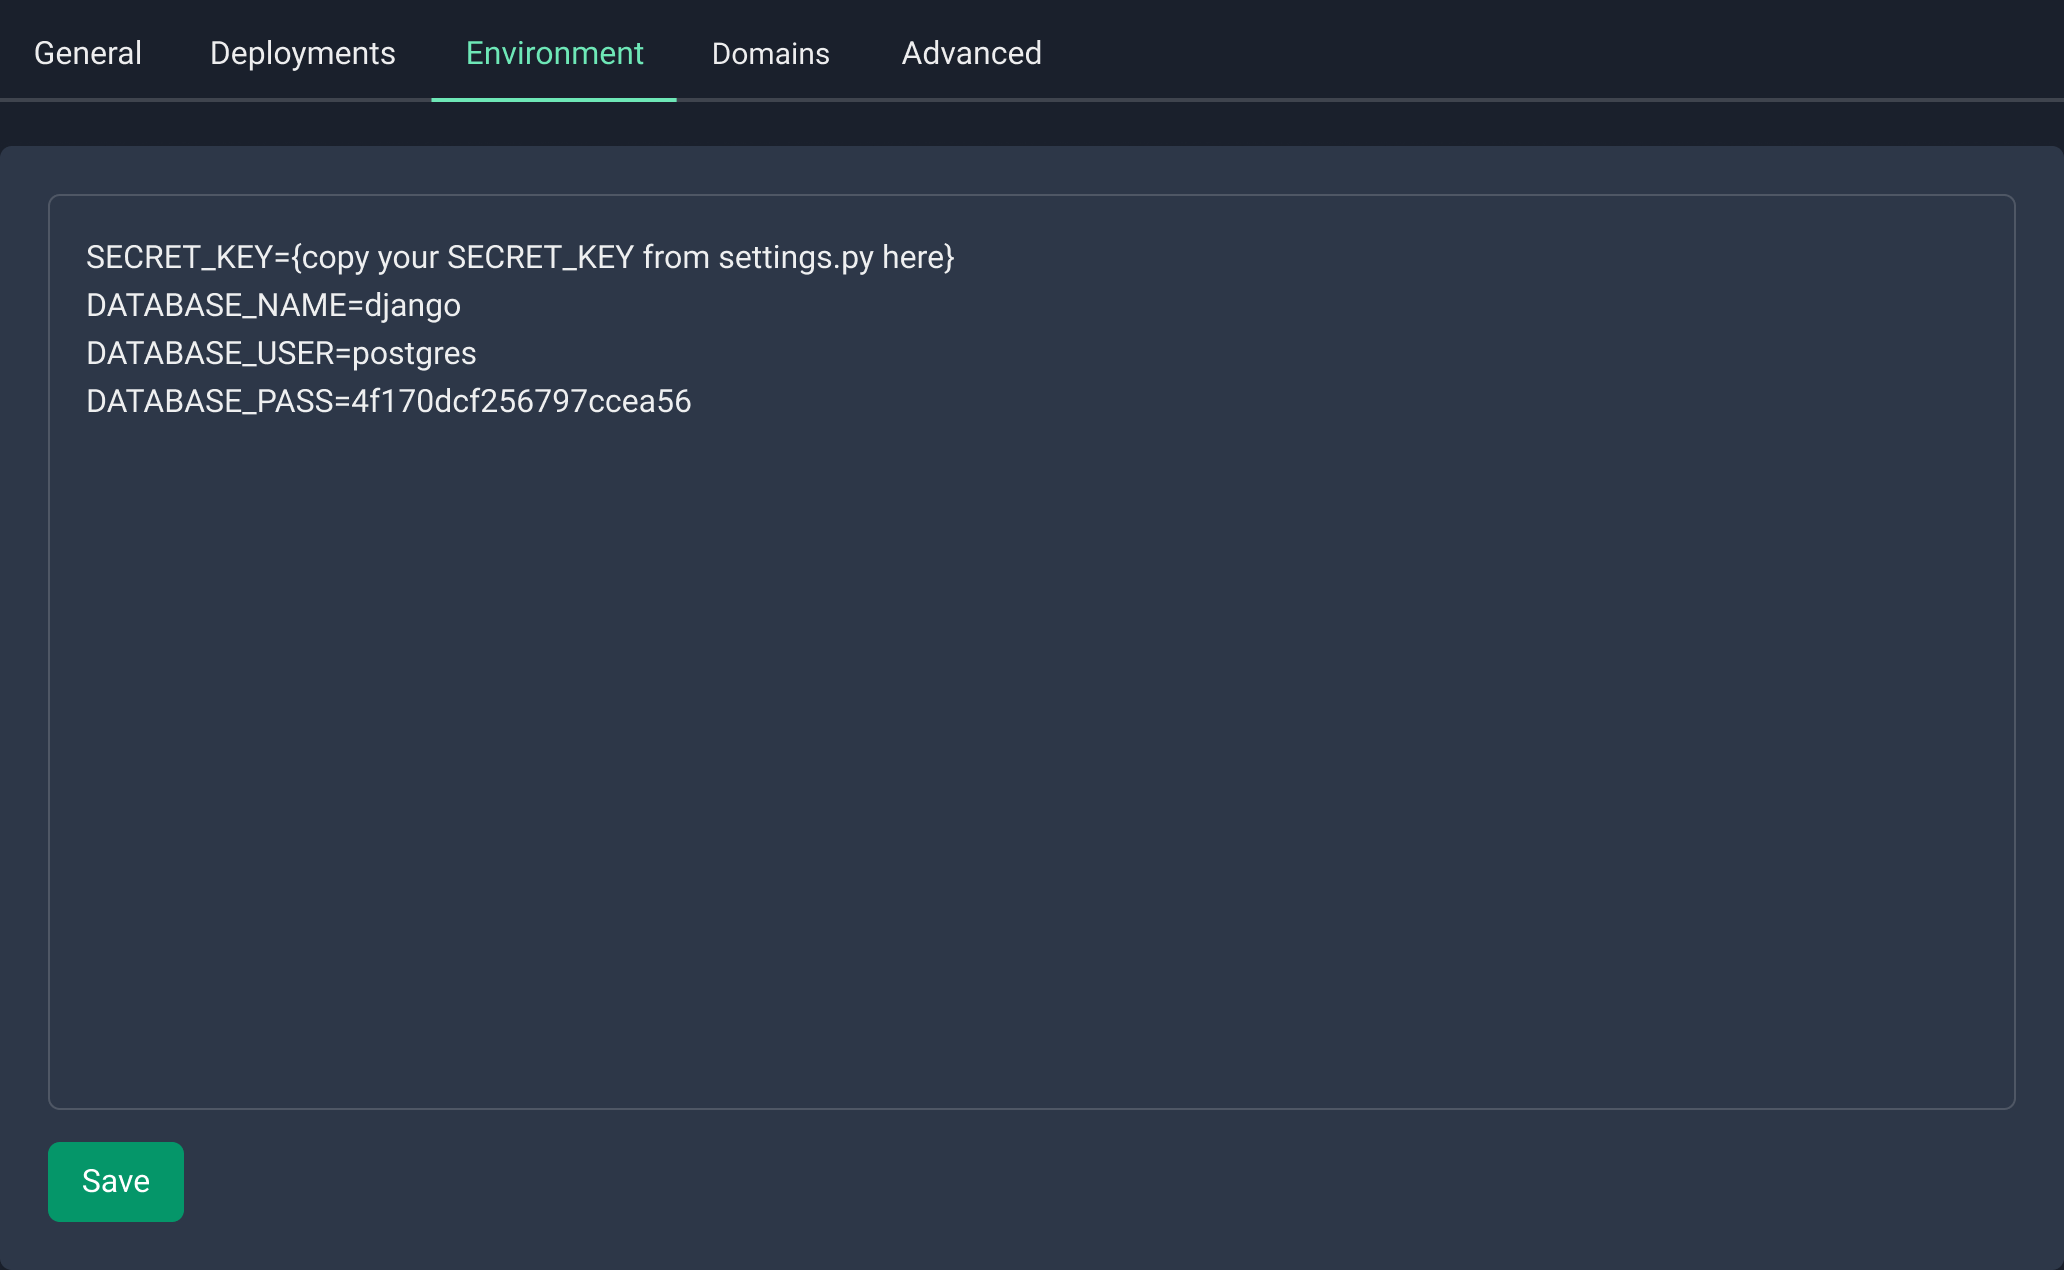Click the word here before closing brace
Image resolution: width=2064 pixels, height=1270 pixels.
[912, 258]
